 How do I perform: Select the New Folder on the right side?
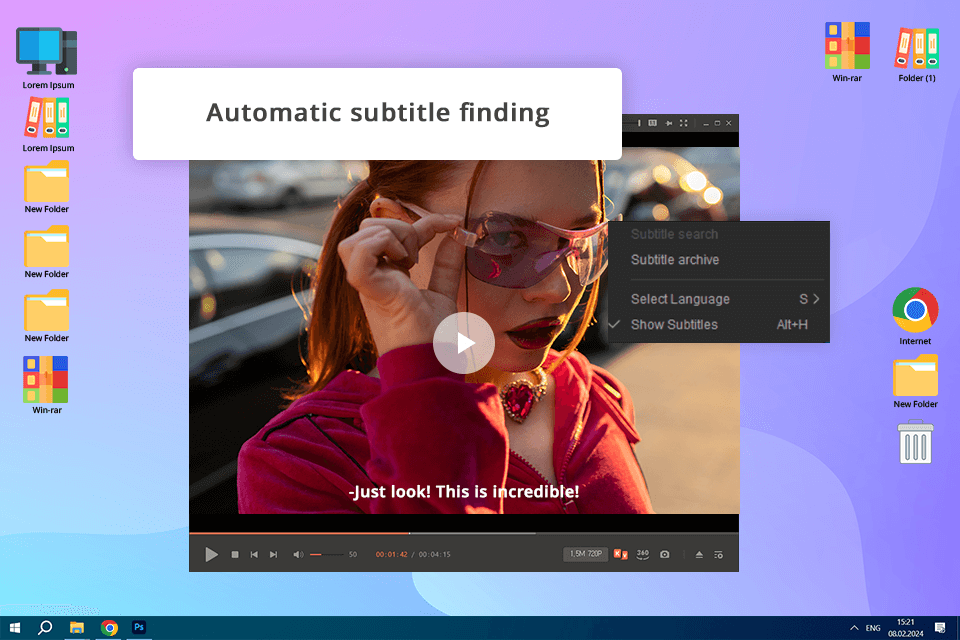(x=915, y=382)
